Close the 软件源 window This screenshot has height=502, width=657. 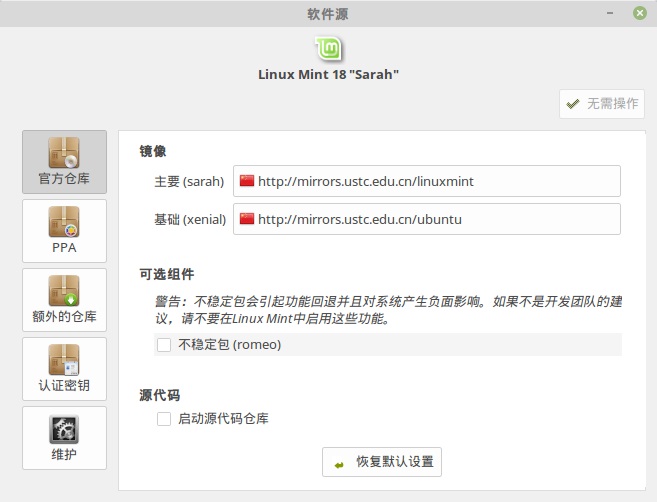(x=639, y=13)
